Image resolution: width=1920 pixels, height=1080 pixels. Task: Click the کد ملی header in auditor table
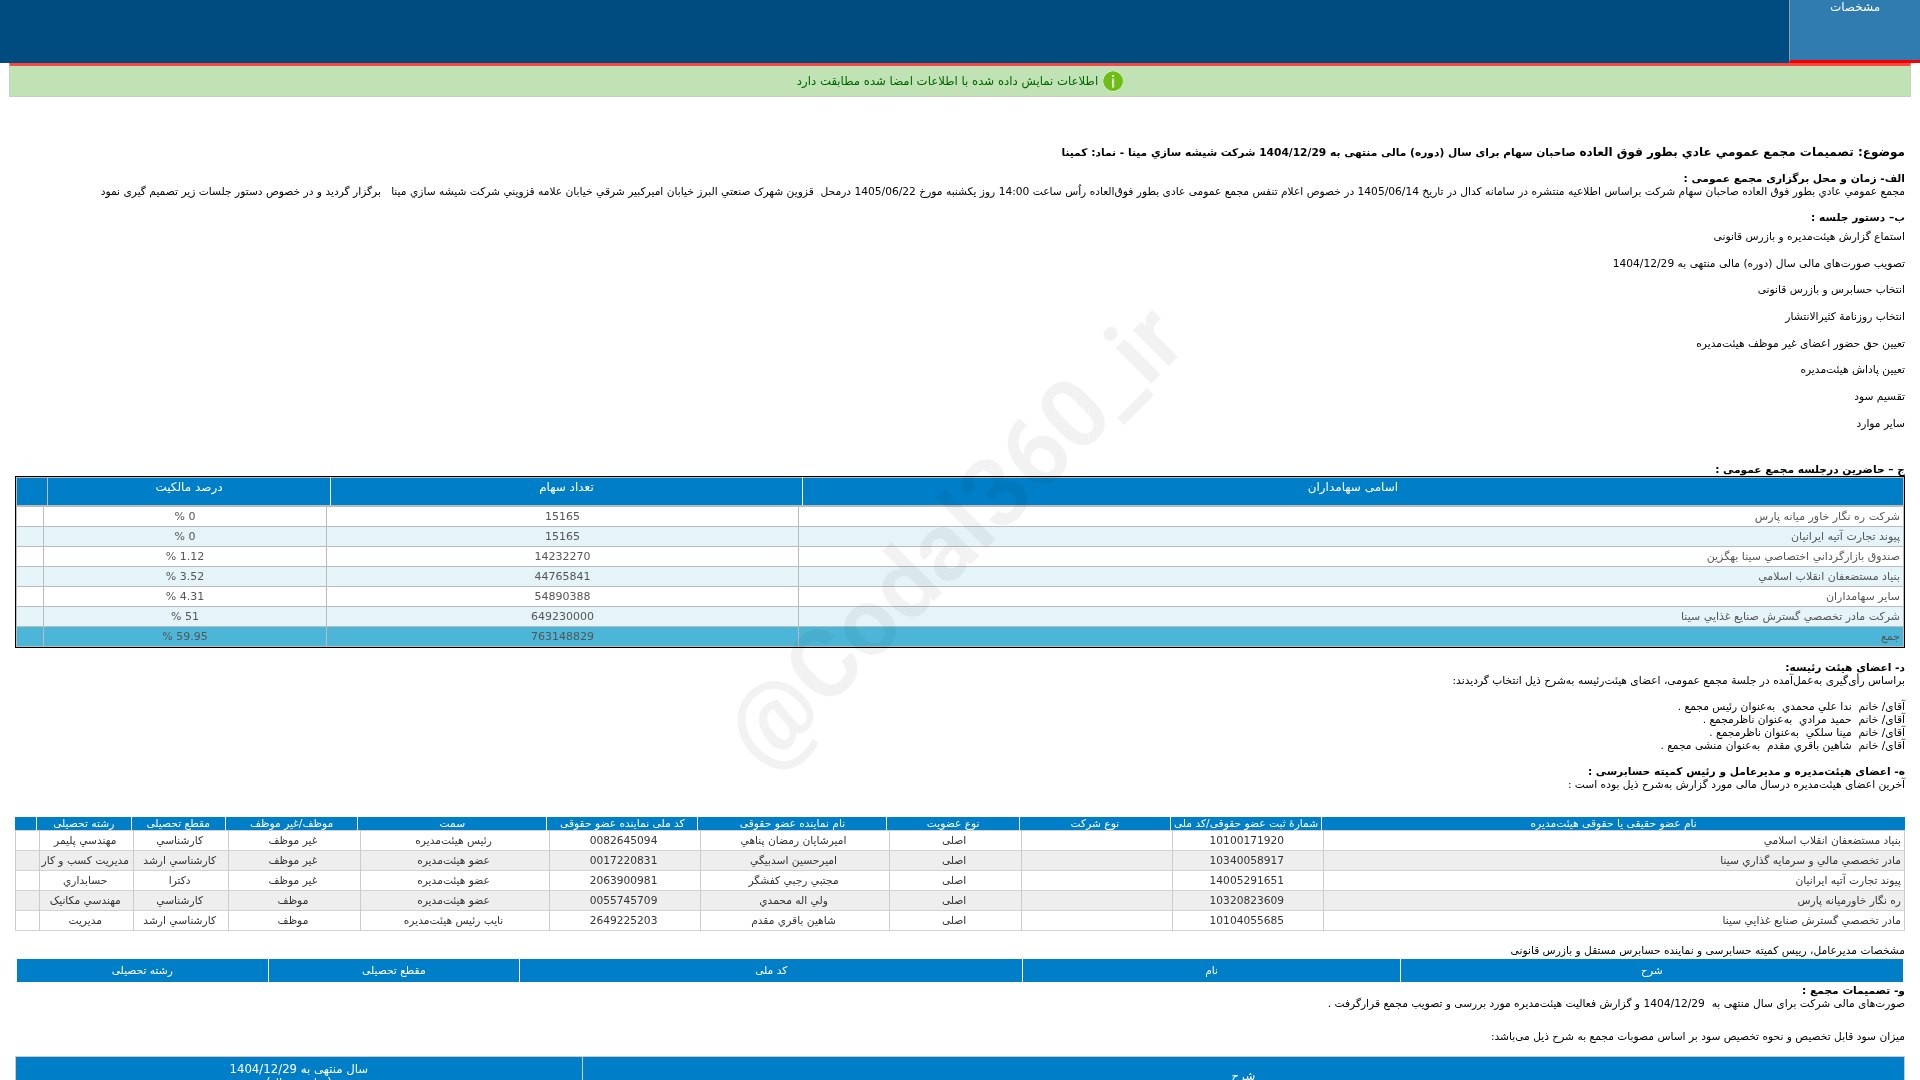tap(771, 971)
